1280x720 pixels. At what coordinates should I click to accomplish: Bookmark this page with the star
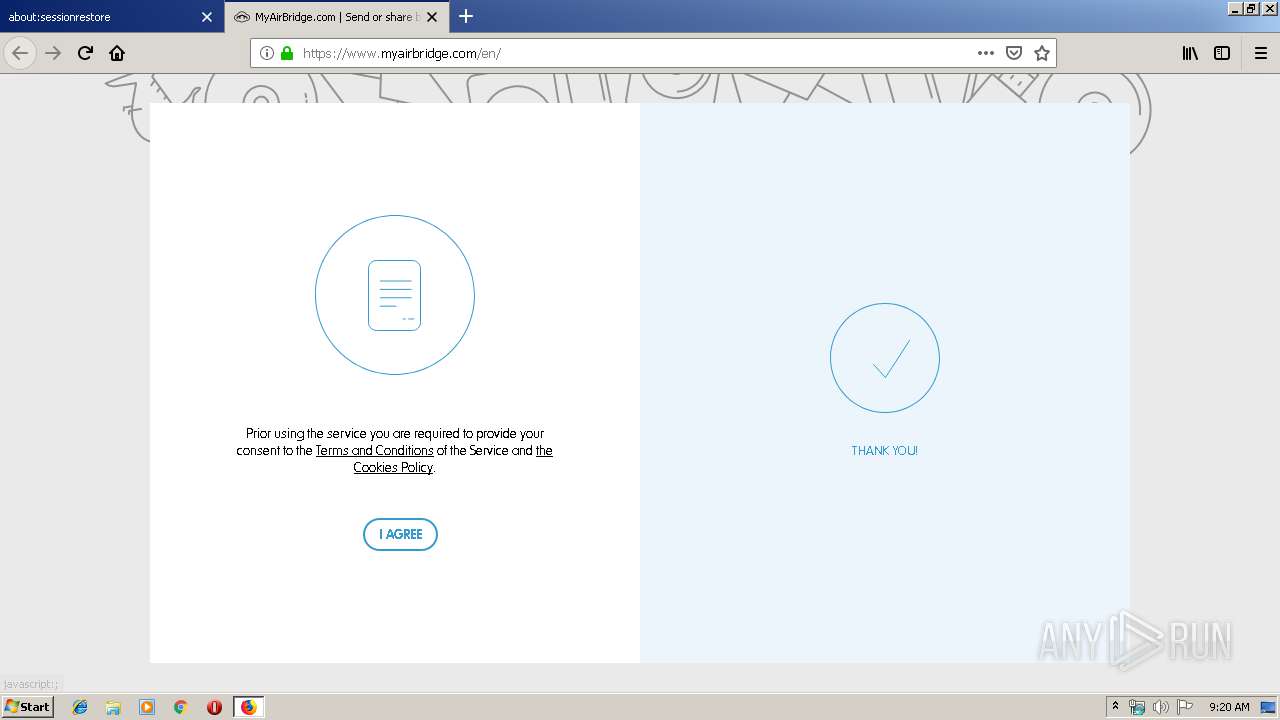(1042, 53)
